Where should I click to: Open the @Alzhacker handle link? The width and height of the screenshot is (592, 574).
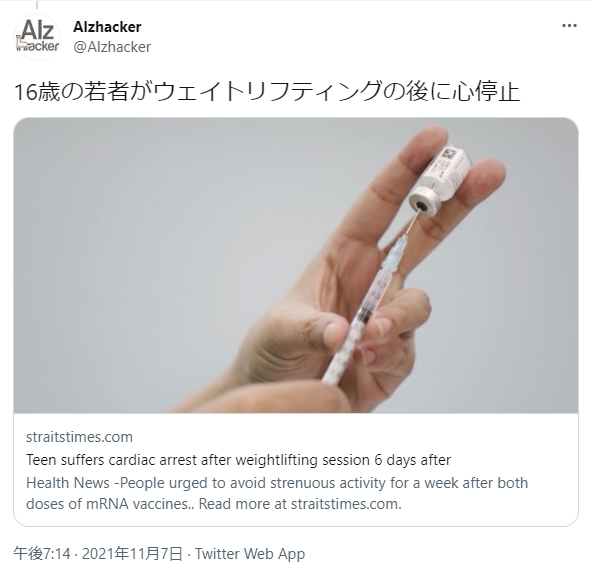click(x=112, y=47)
